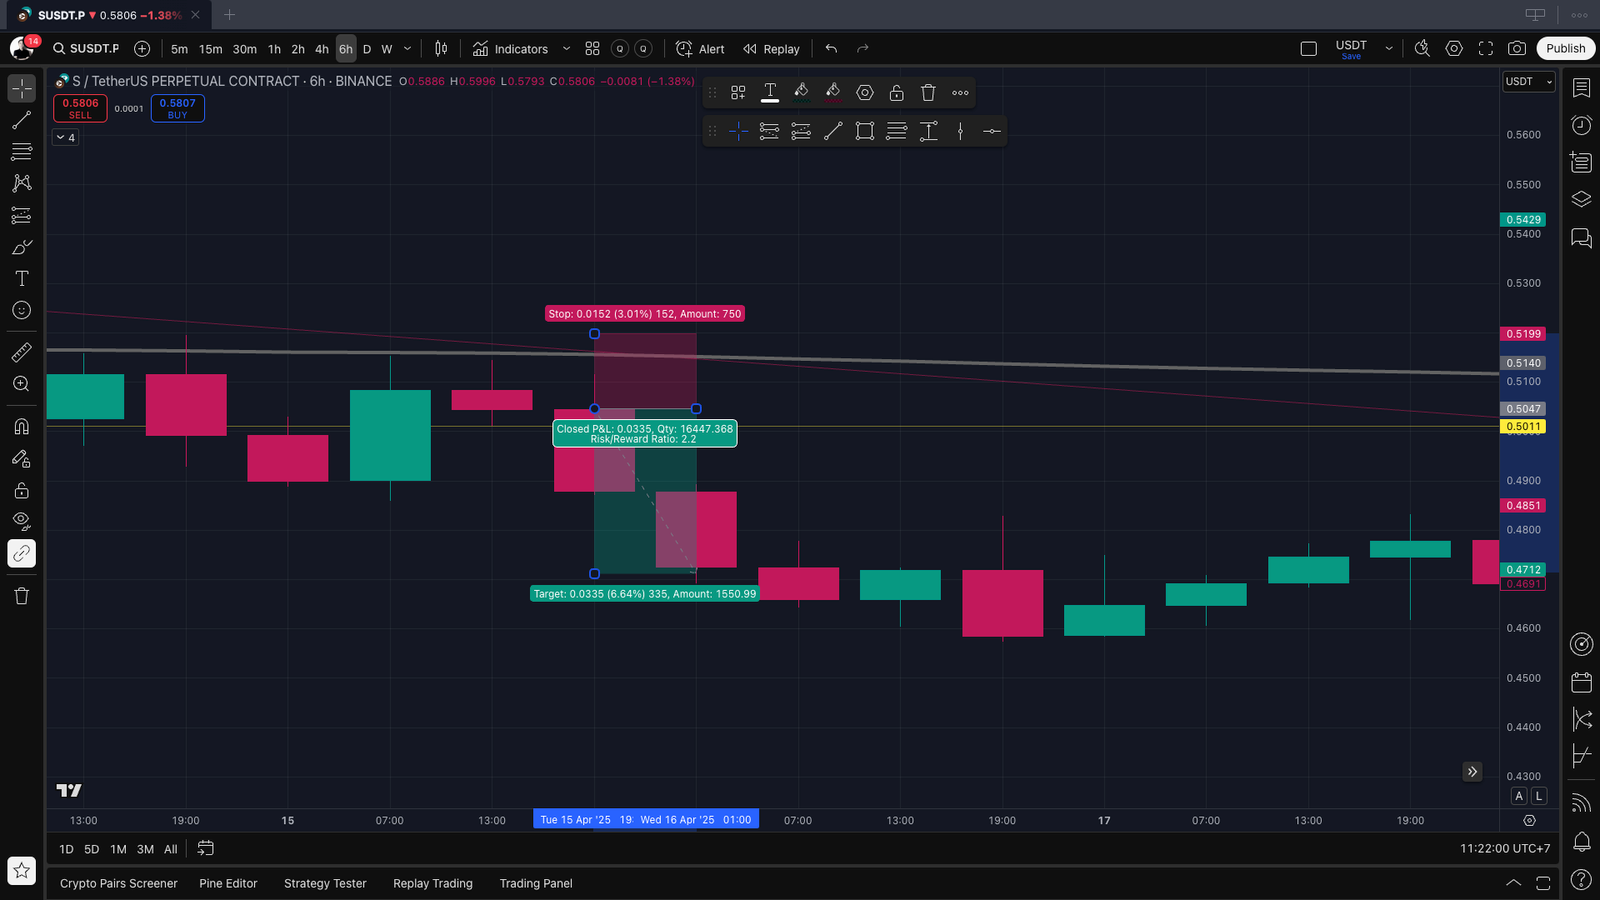Click the camera snapshot icon
This screenshot has height=900, width=1600.
pos(1517,48)
